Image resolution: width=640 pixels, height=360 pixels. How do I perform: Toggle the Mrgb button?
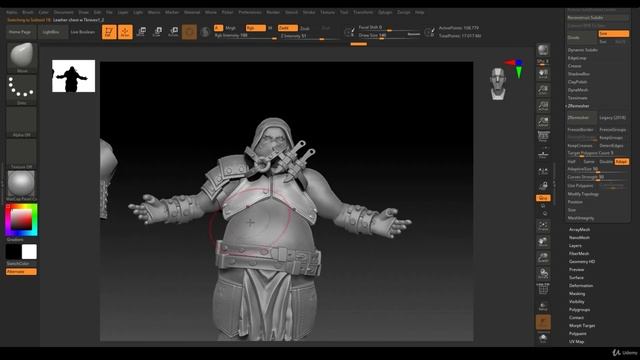tap(231, 28)
